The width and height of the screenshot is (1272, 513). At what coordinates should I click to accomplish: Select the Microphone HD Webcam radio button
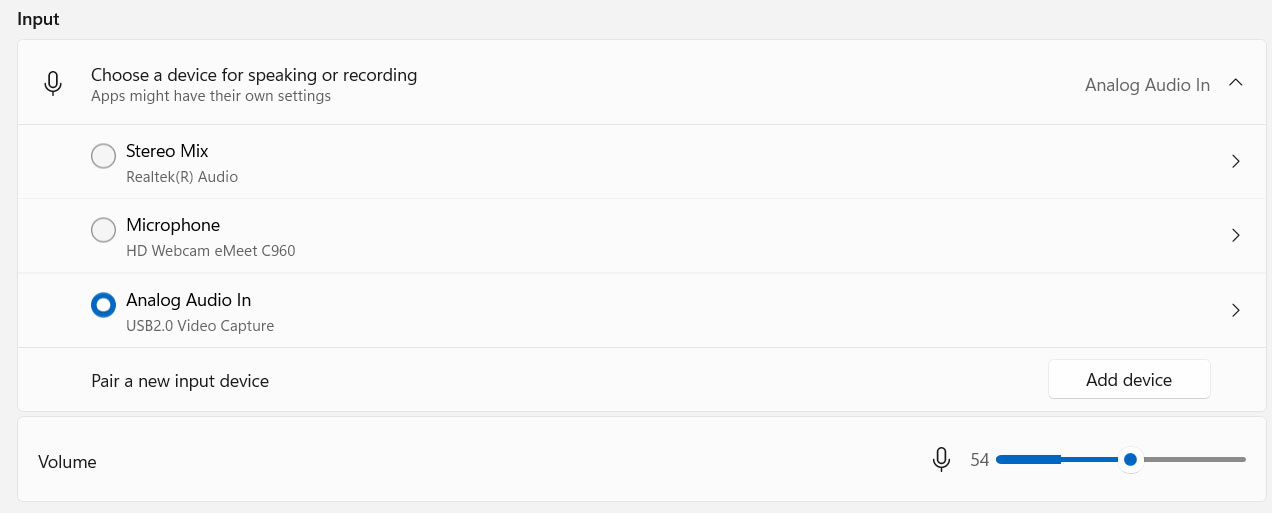coord(103,230)
